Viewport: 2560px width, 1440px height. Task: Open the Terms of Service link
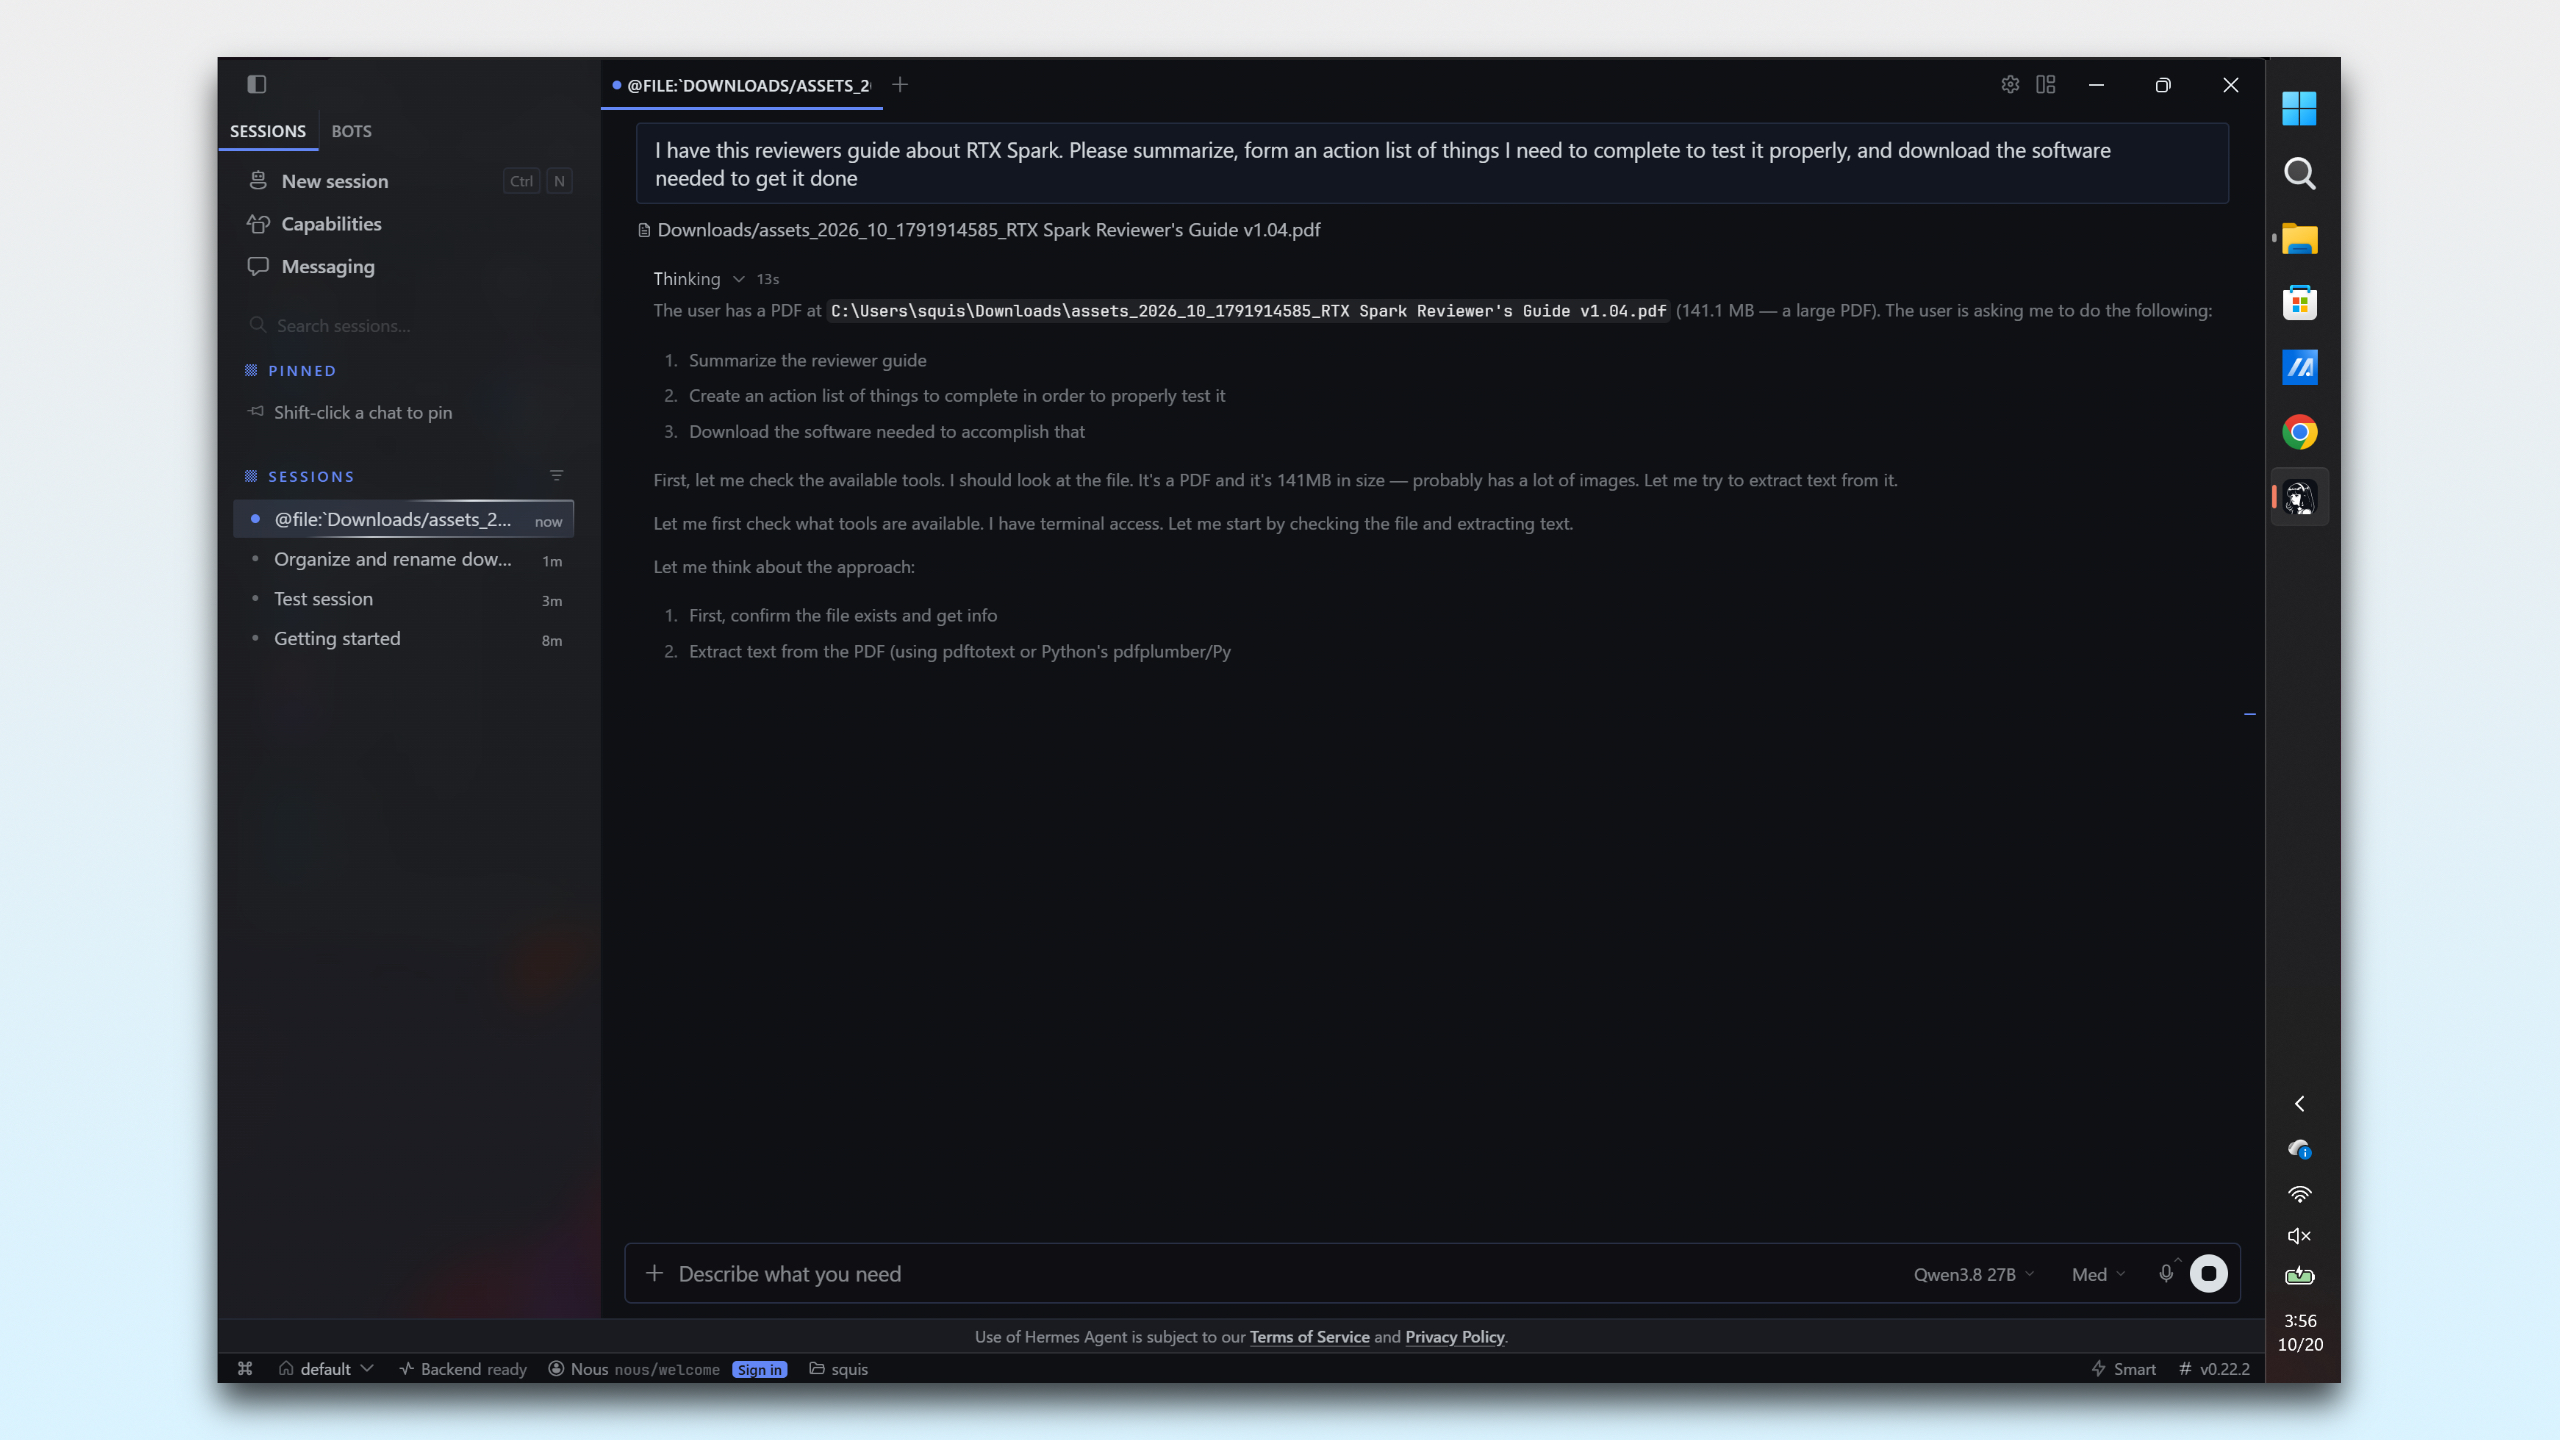[x=1309, y=1337]
